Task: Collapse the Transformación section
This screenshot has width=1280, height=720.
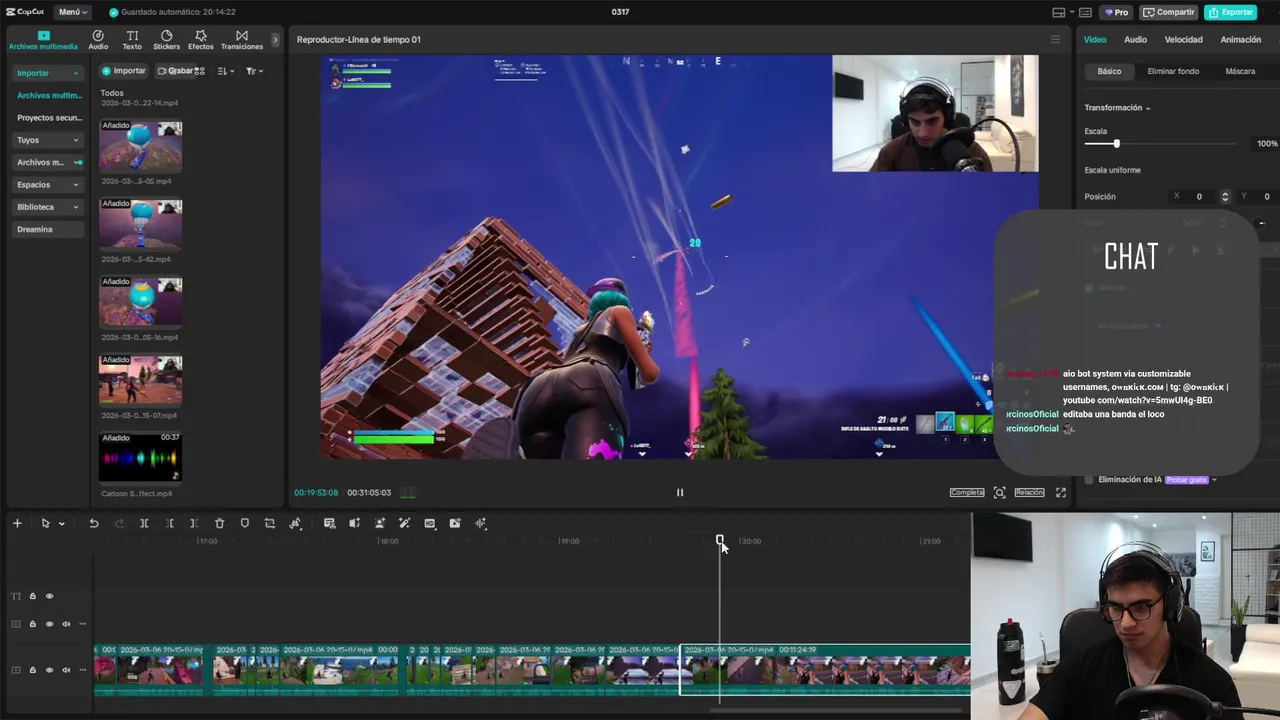Action: [1148, 108]
